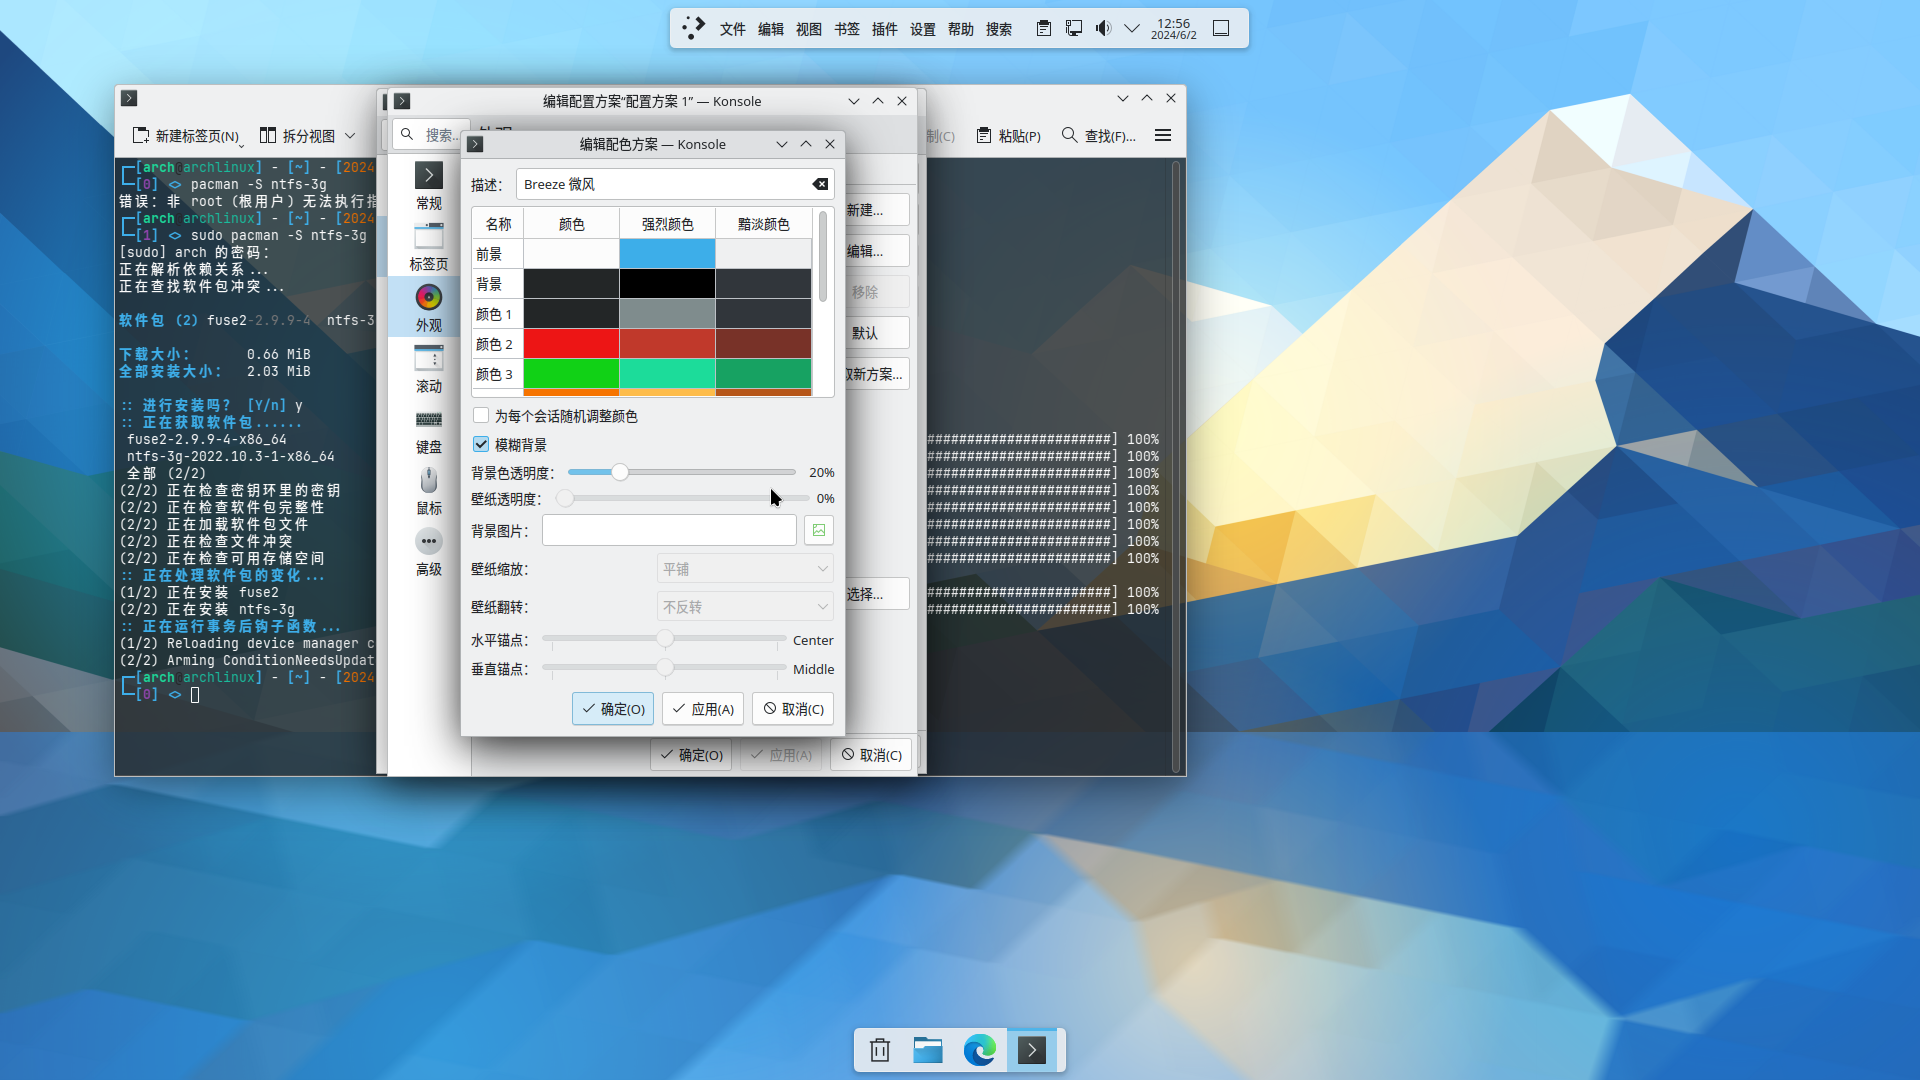Clear the description field text
1920x1080 pixels.
coord(820,184)
